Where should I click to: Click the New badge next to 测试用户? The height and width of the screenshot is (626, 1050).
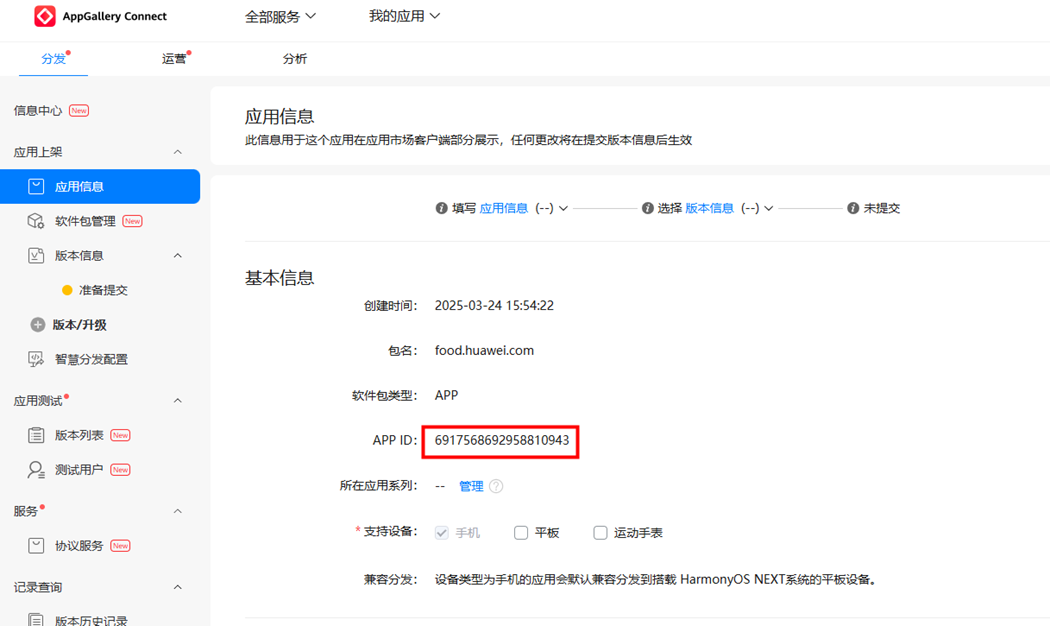pos(121,470)
